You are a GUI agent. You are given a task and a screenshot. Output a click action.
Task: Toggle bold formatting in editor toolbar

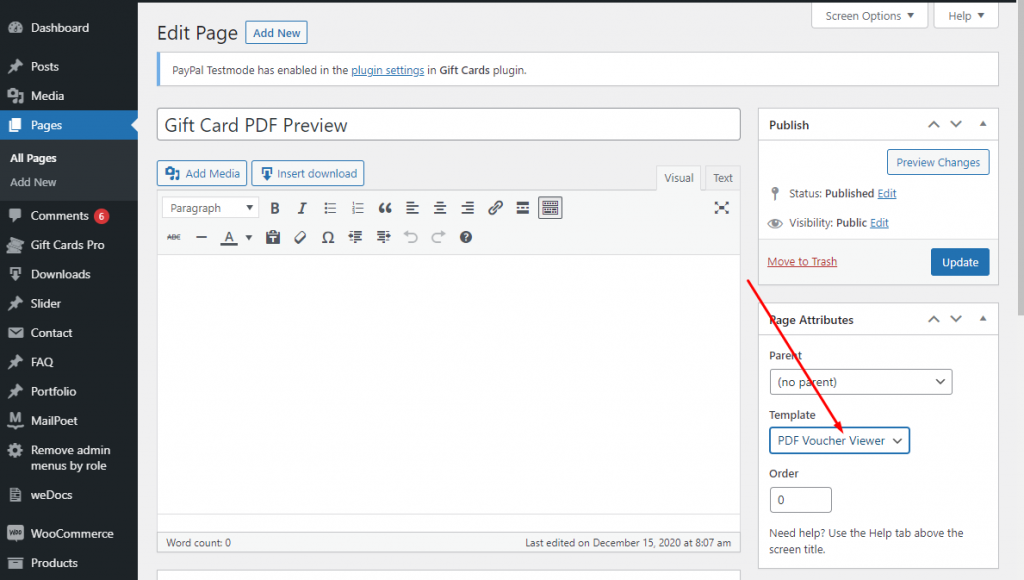pos(275,208)
